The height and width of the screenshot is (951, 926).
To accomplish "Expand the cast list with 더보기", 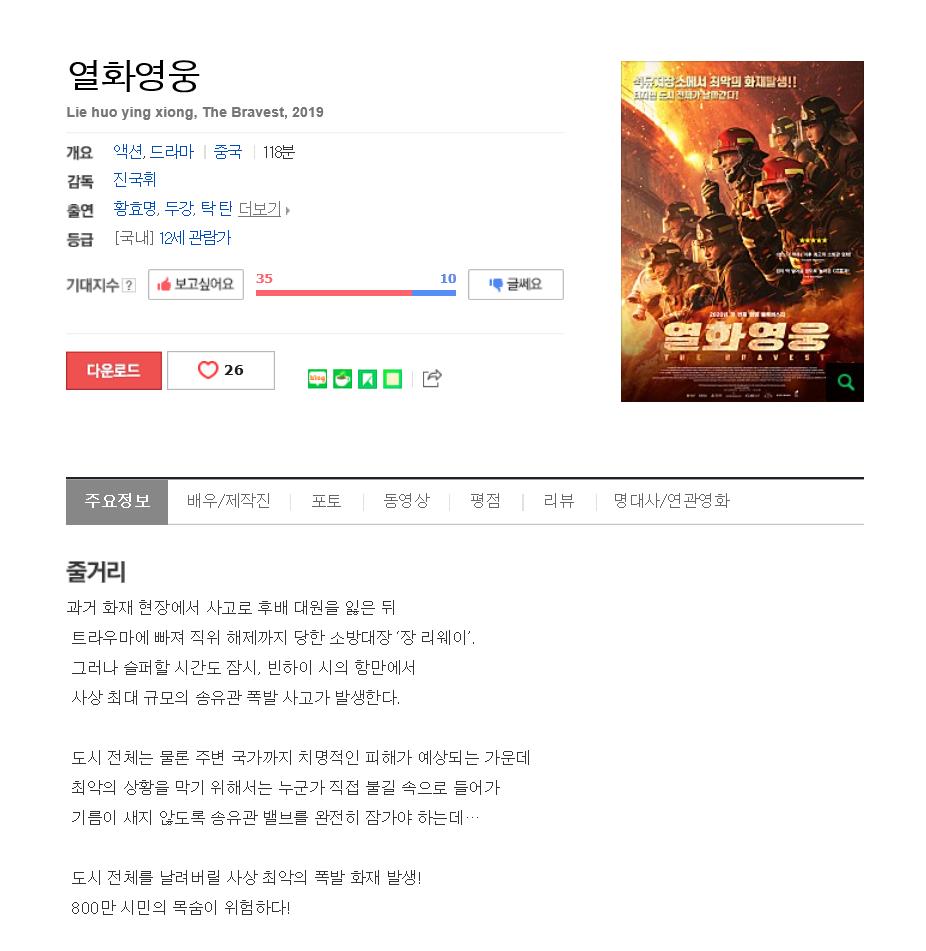I will (263, 209).
